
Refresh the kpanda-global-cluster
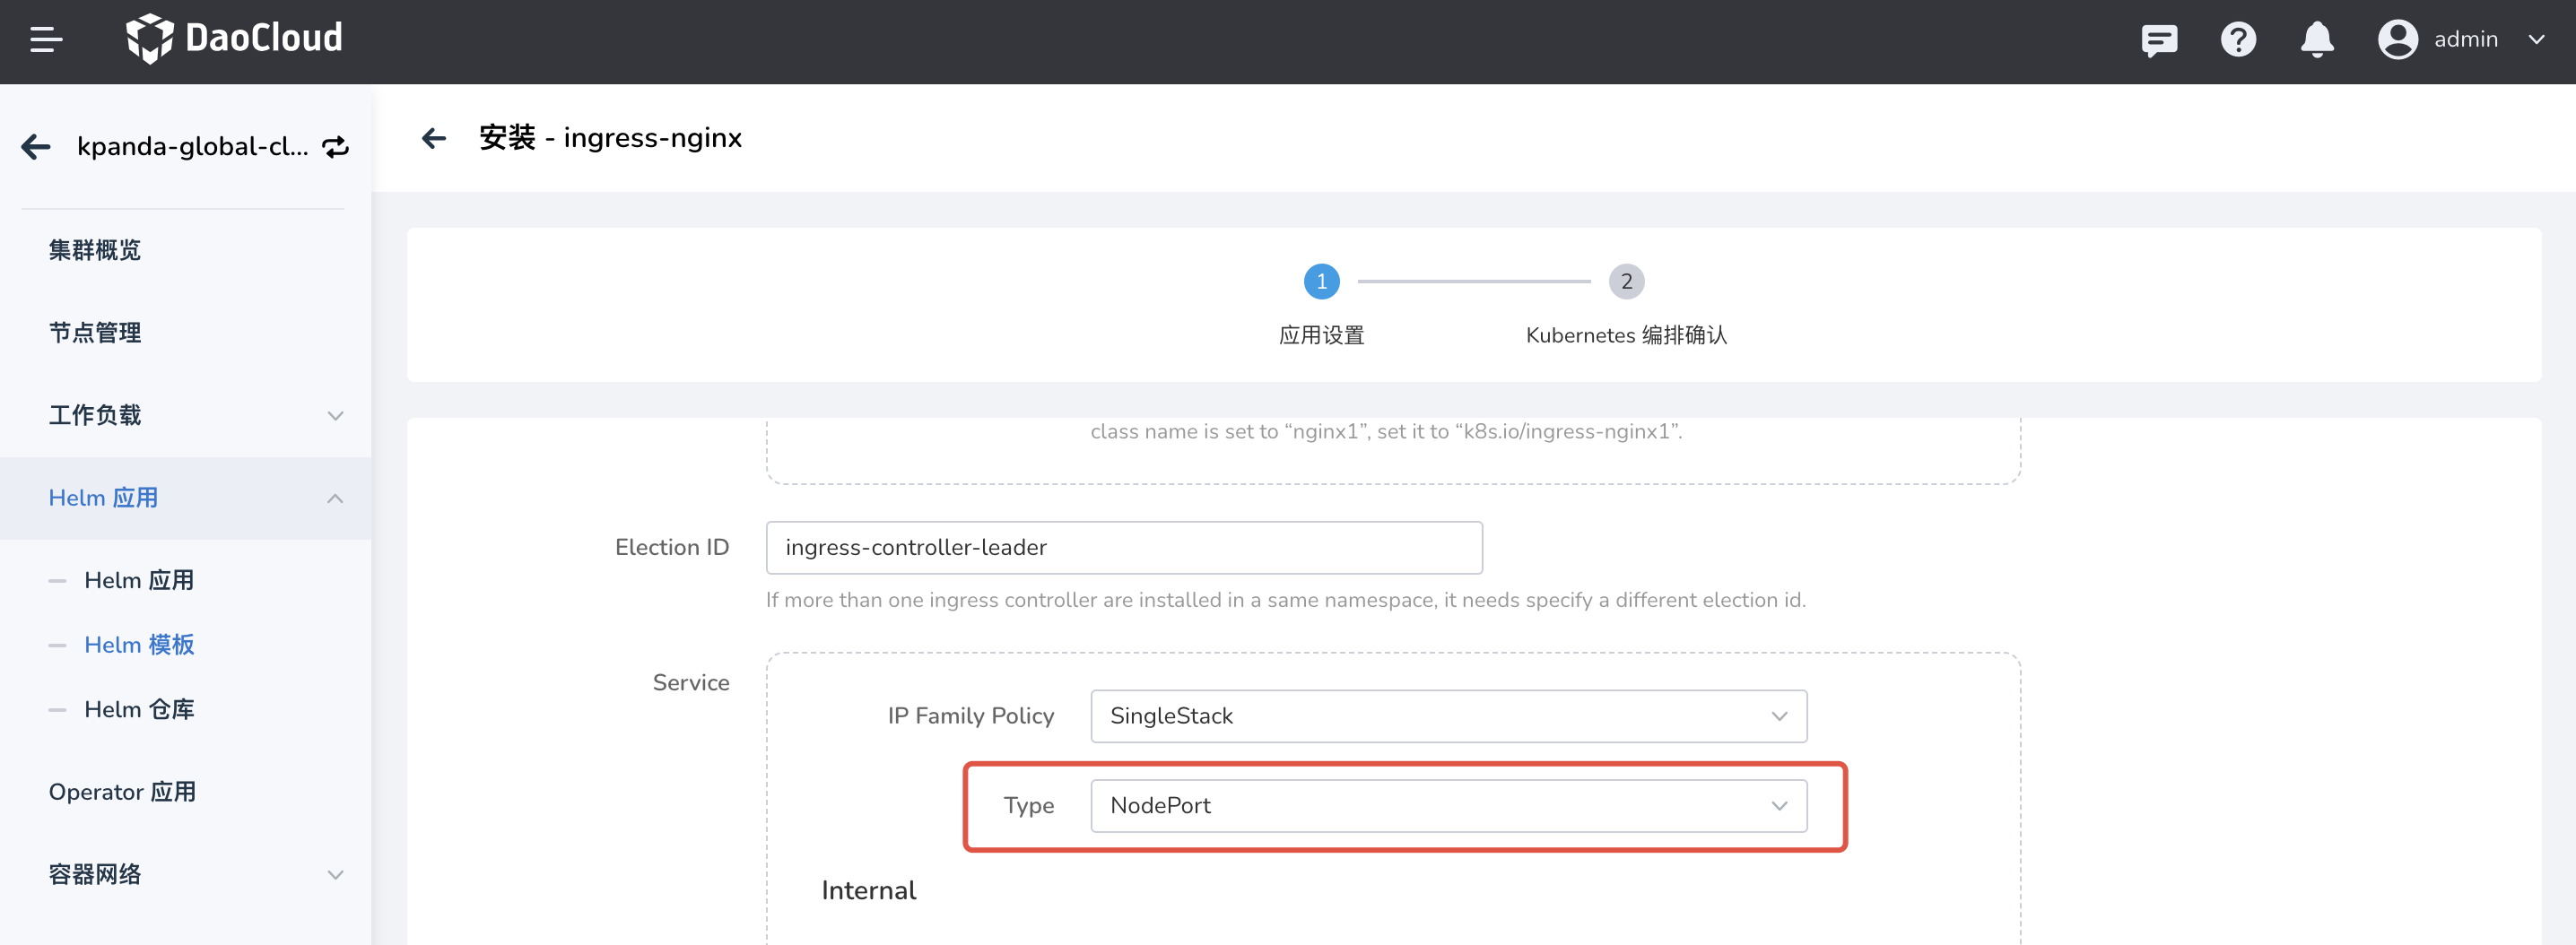(x=336, y=145)
